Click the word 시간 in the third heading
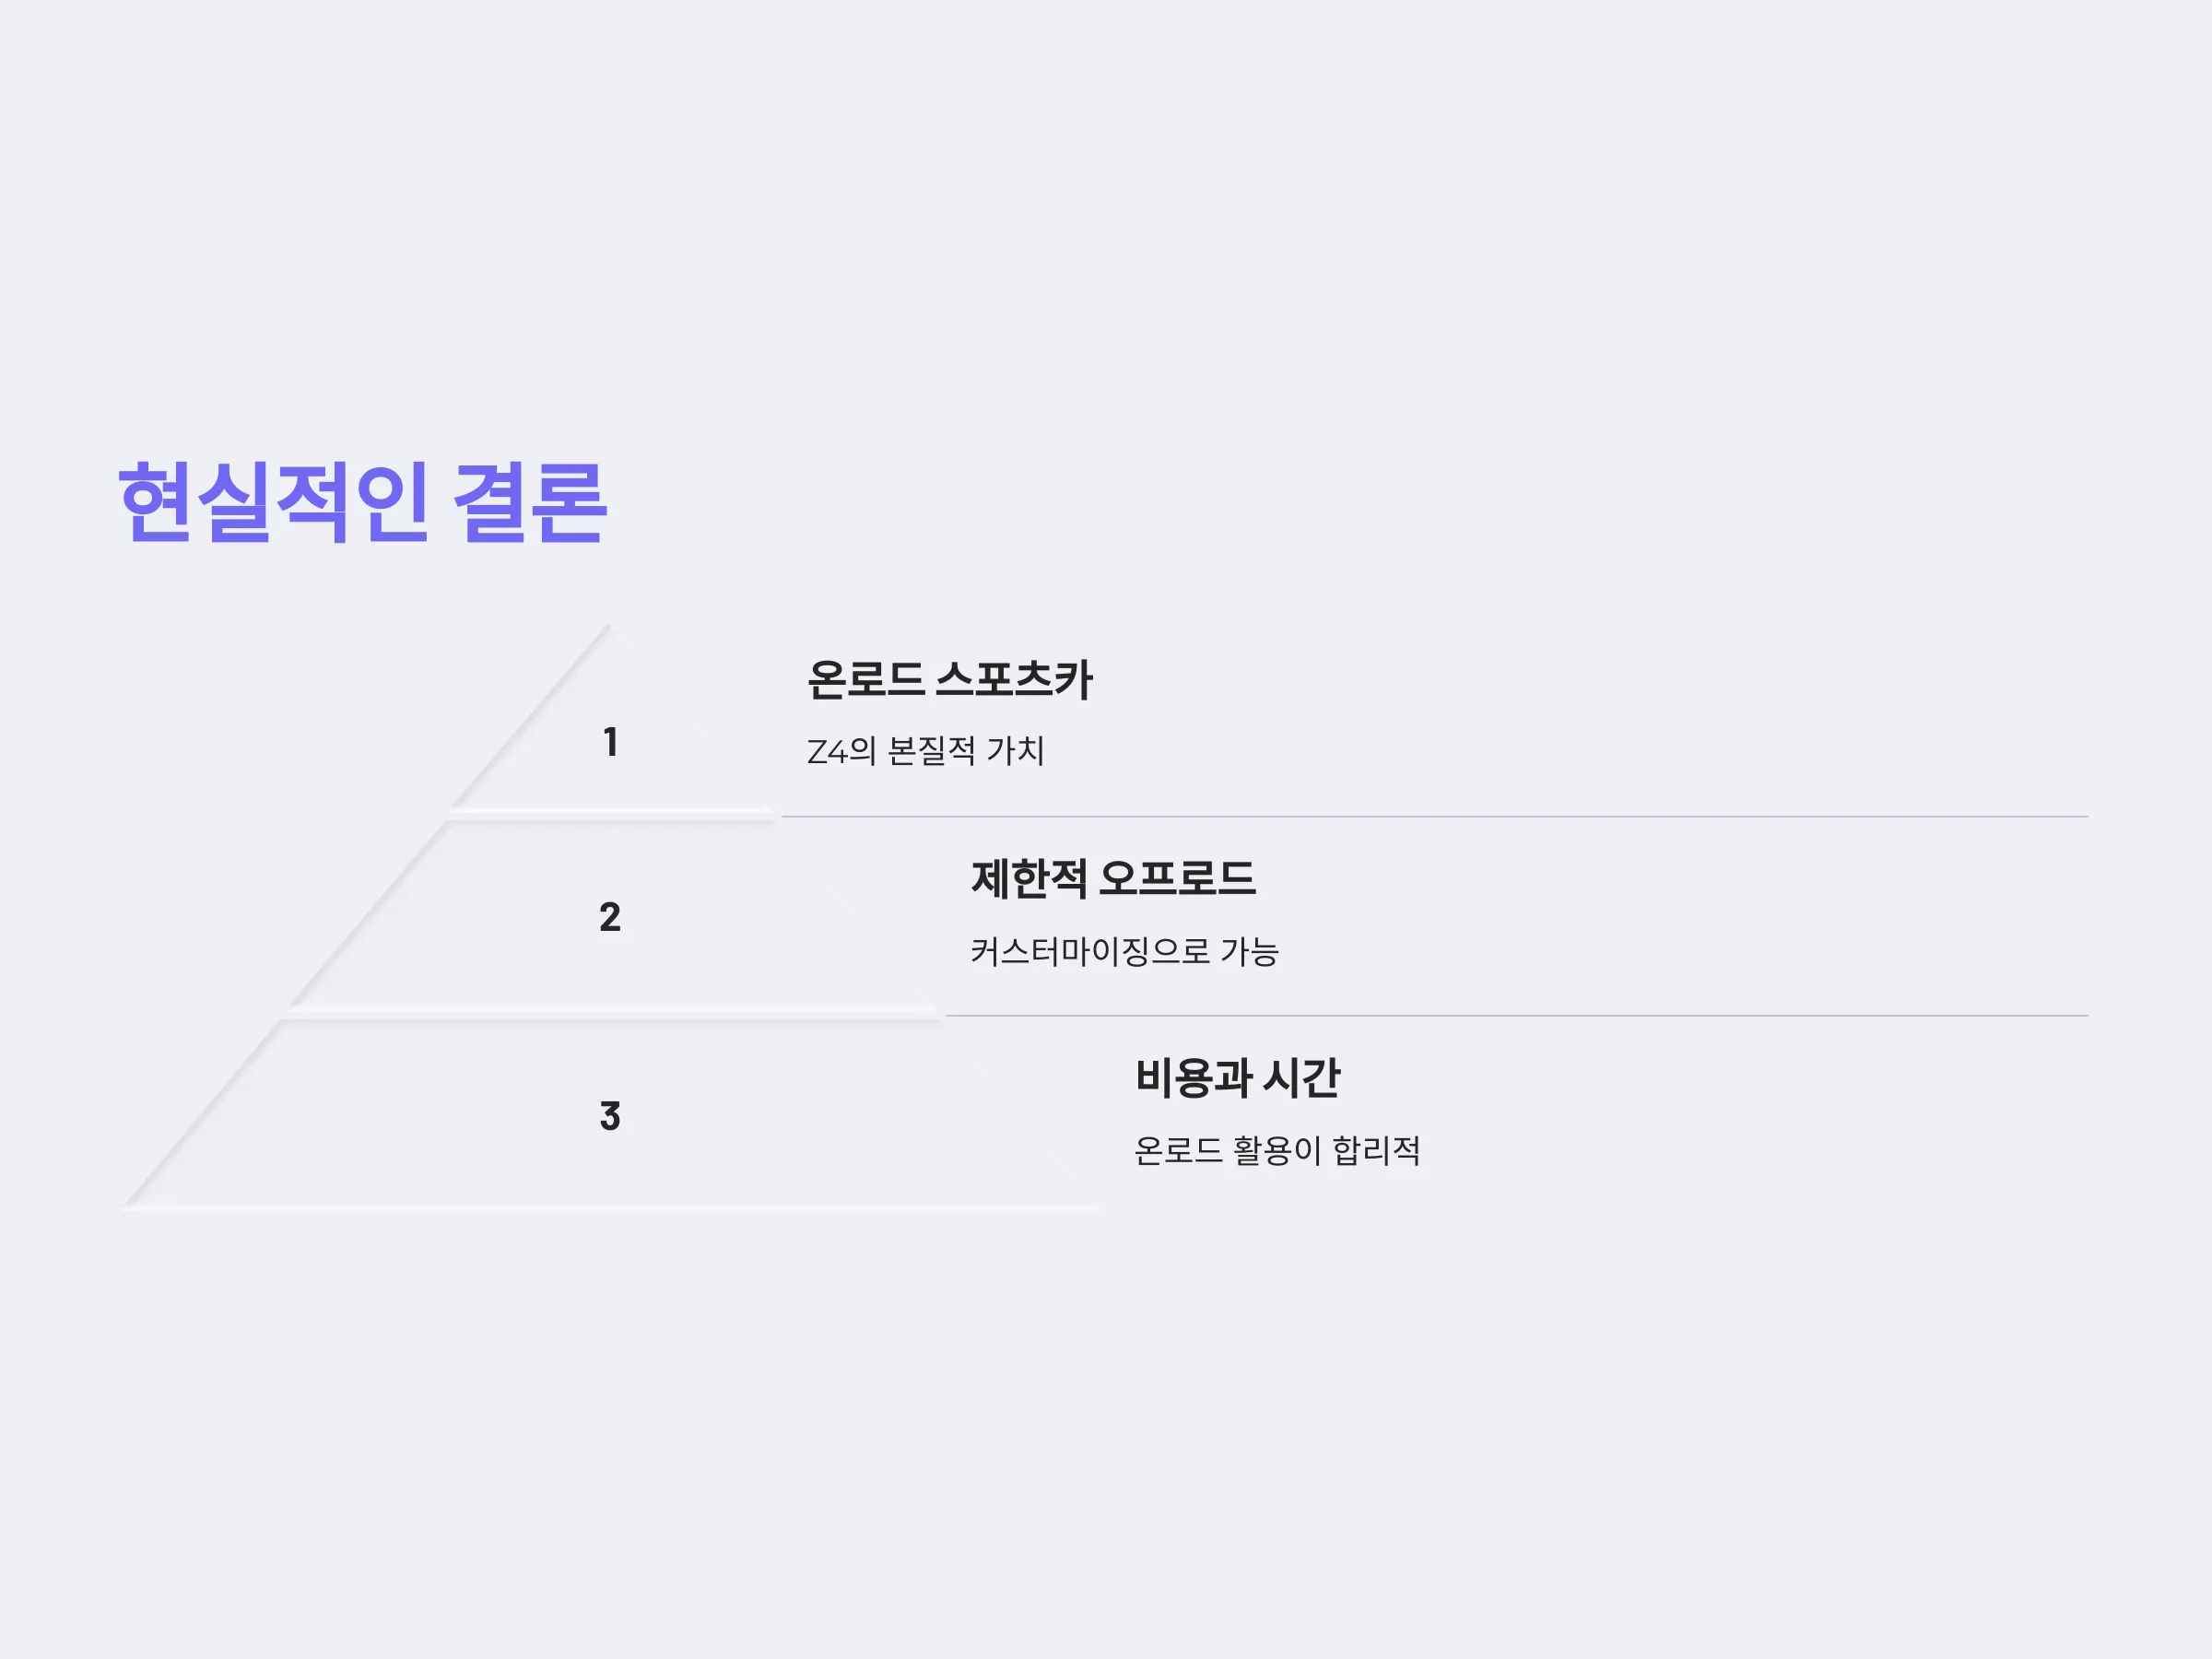The image size is (2212, 1659). point(1301,1078)
